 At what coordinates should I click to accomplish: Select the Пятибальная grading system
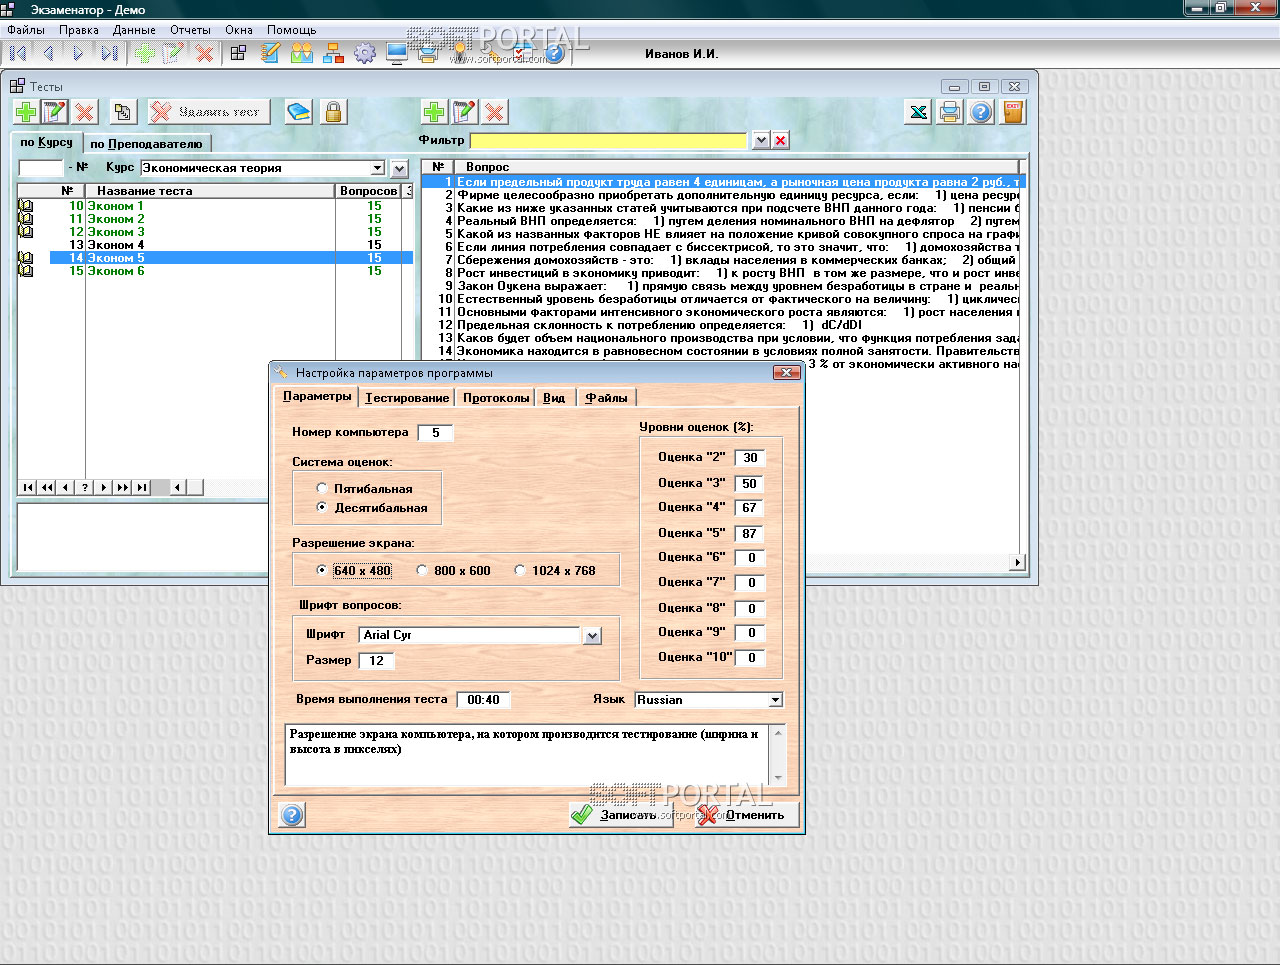point(322,488)
